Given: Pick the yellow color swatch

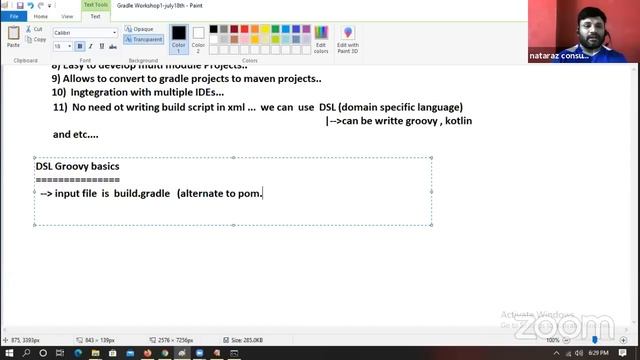Looking at the screenshot, I should click(x=265, y=29).
